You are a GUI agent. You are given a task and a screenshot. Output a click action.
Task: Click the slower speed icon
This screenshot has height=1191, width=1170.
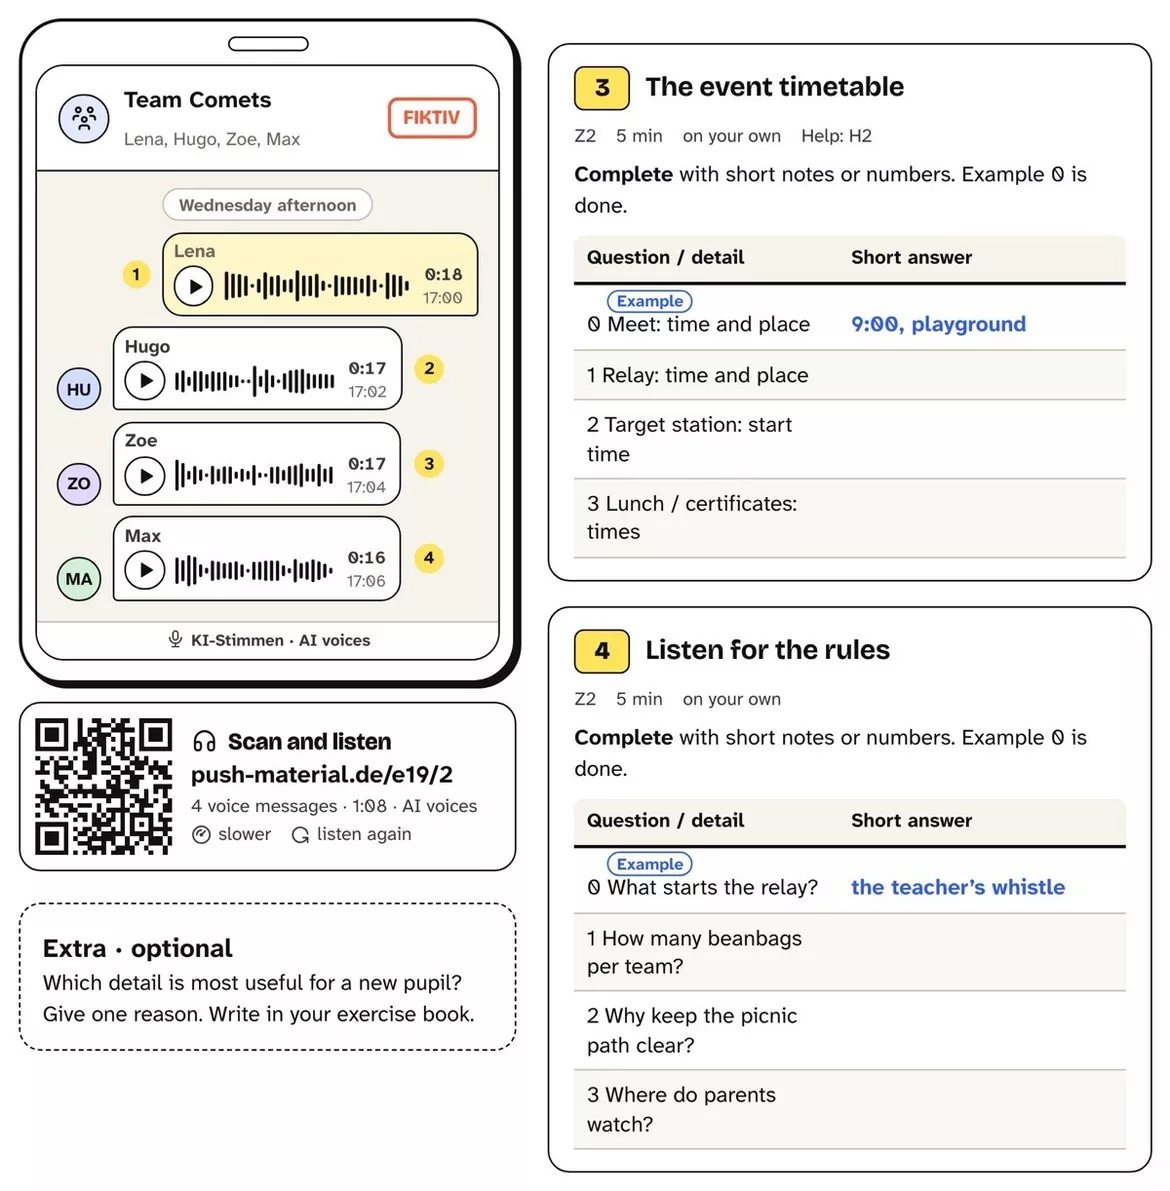201,835
